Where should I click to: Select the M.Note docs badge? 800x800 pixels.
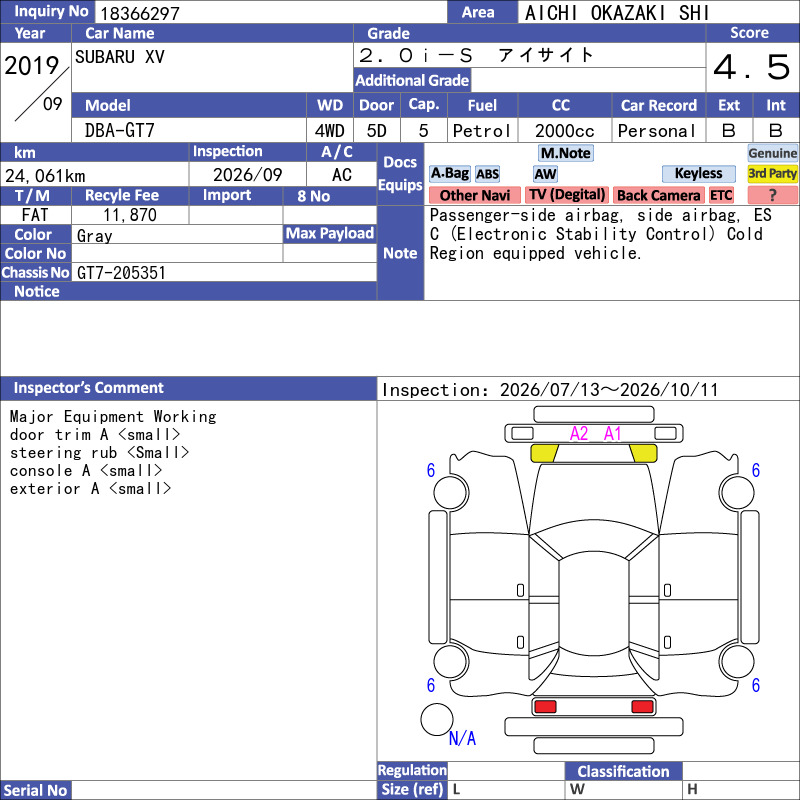pos(565,153)
